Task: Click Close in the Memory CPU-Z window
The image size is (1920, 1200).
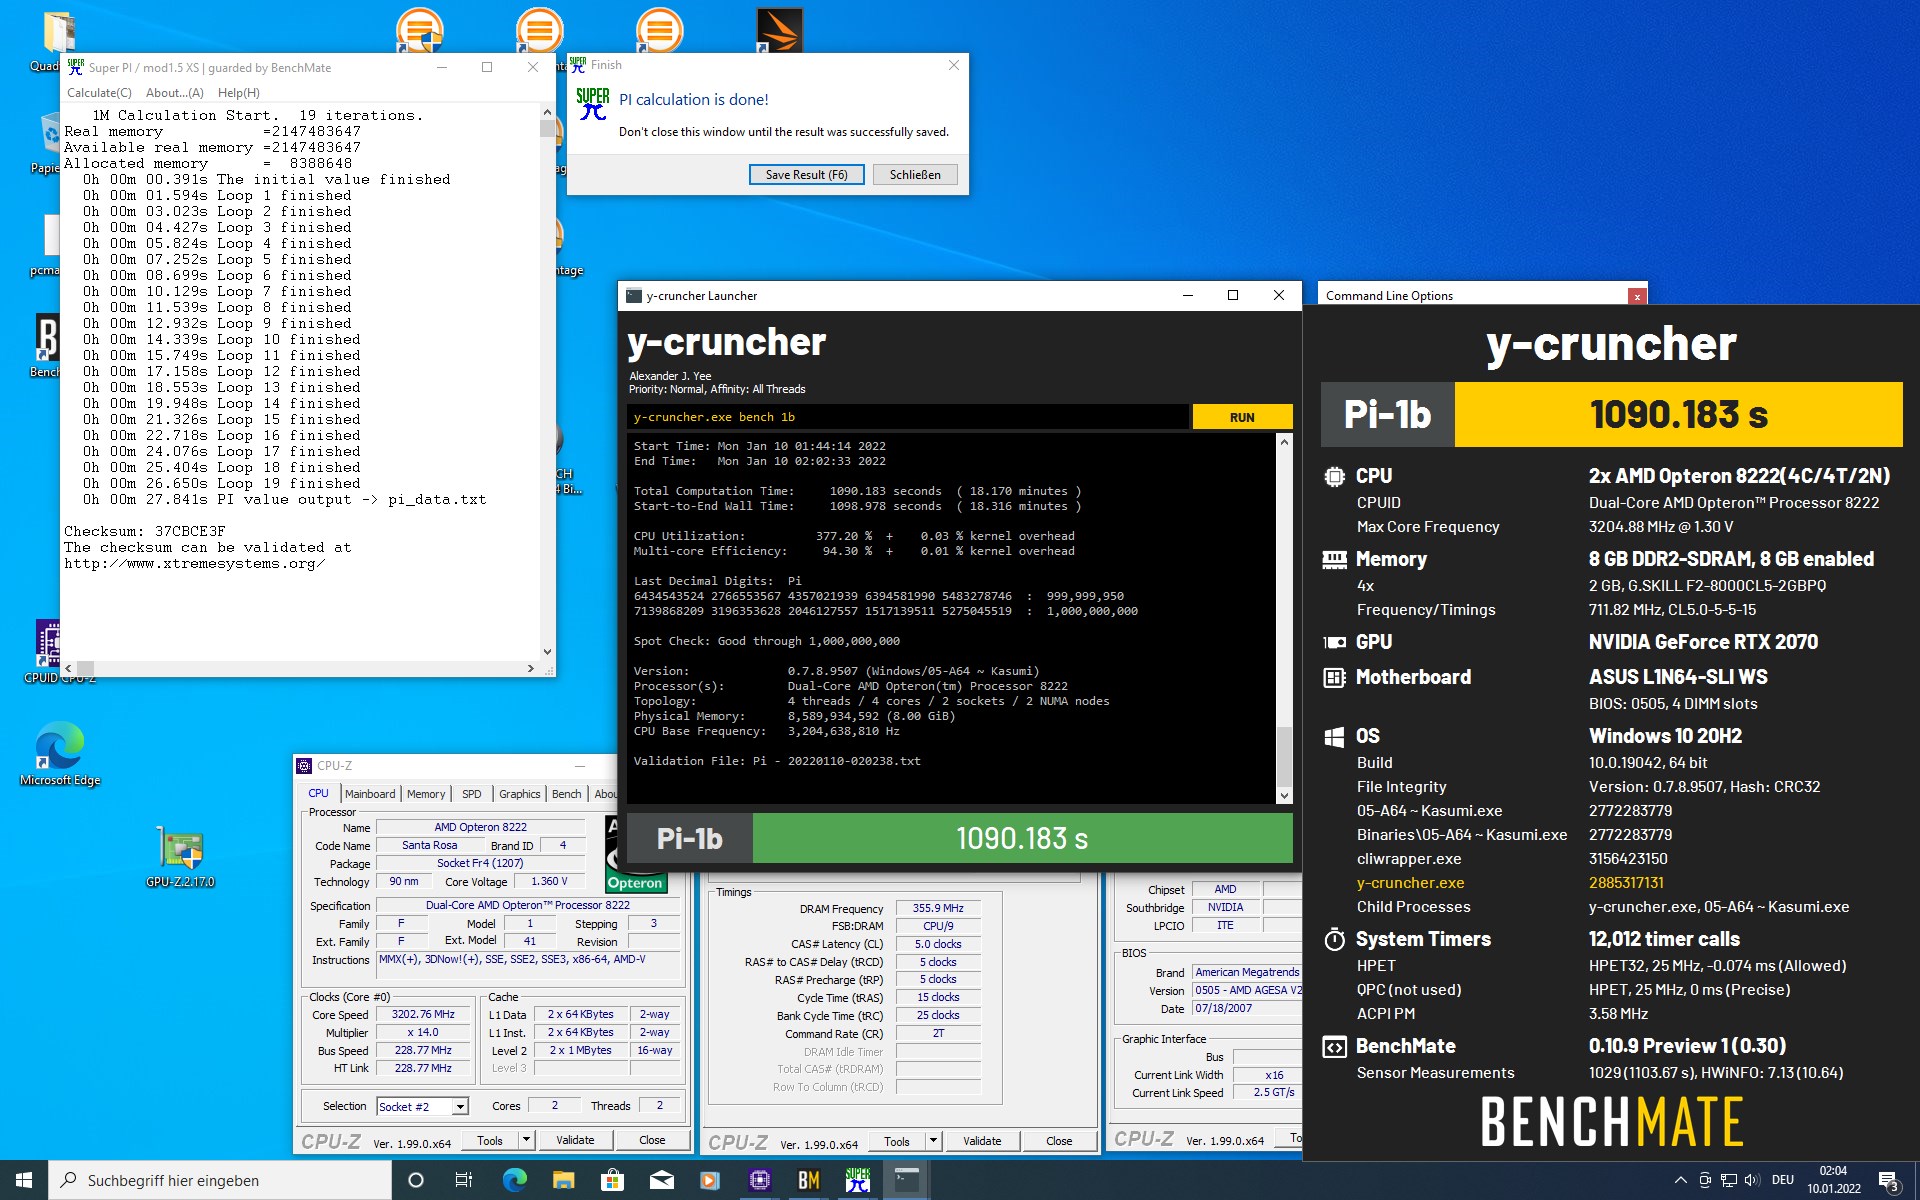Action: coord(1059,1141)
